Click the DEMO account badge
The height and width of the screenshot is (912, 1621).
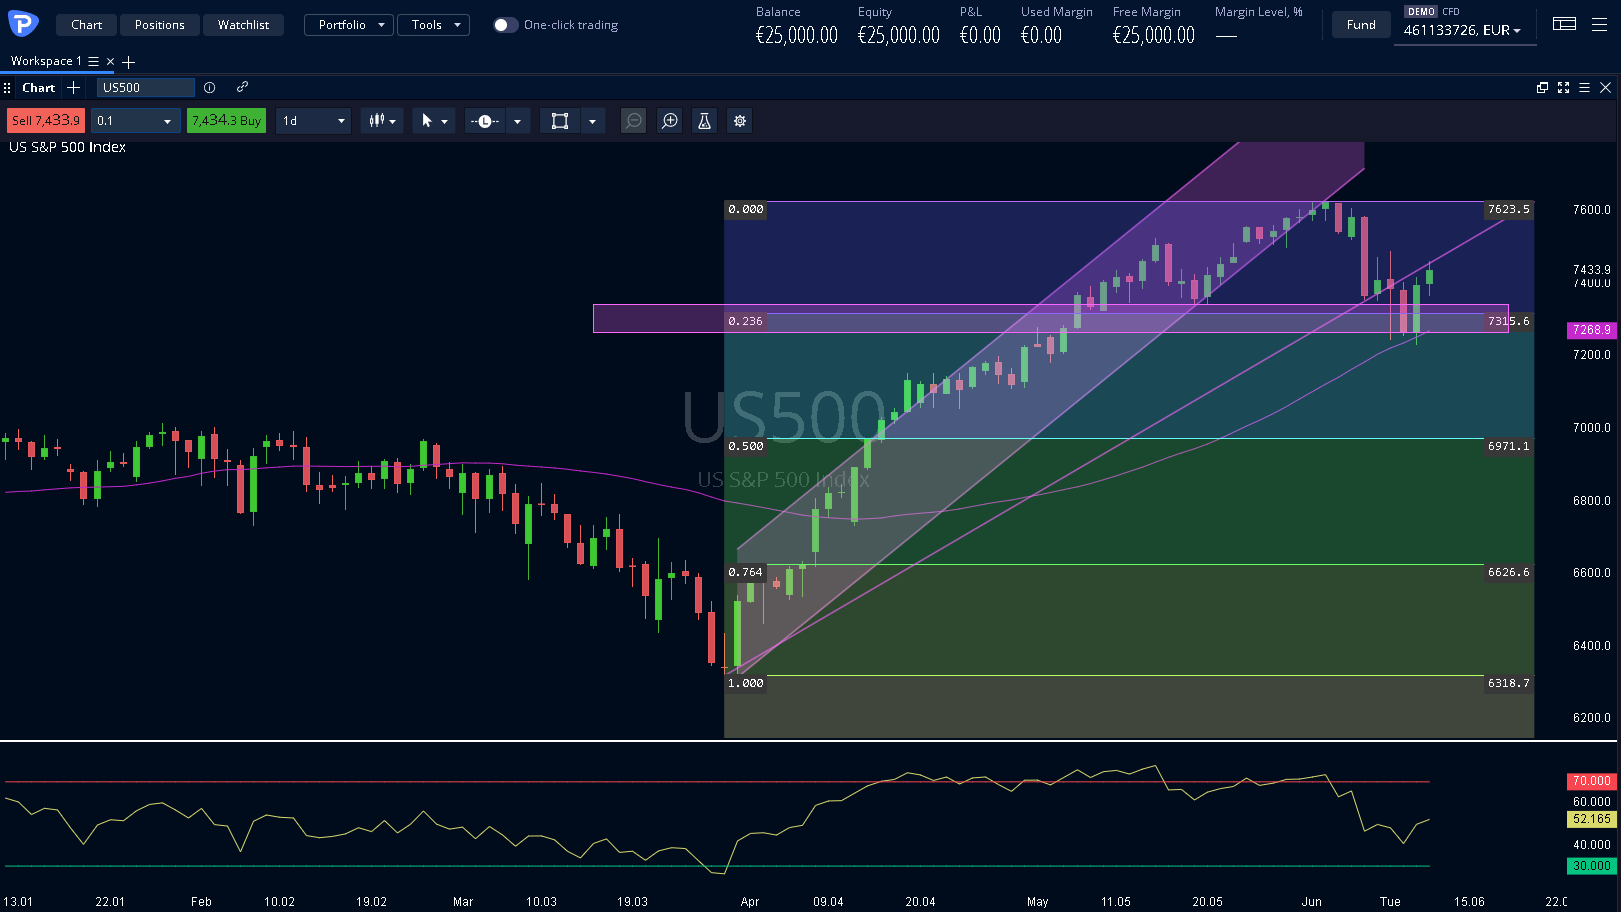coord(1421,12)
